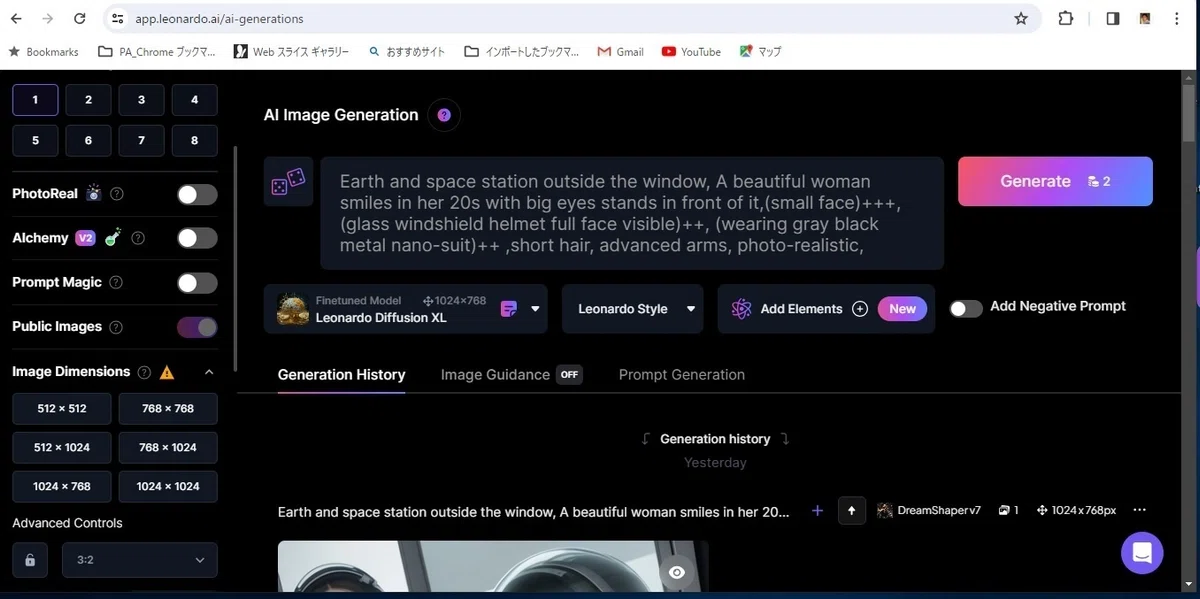Open the three-dot generation options menu
The width and height of the screenshot is (1200, 599).
(x=1139, y=510)
